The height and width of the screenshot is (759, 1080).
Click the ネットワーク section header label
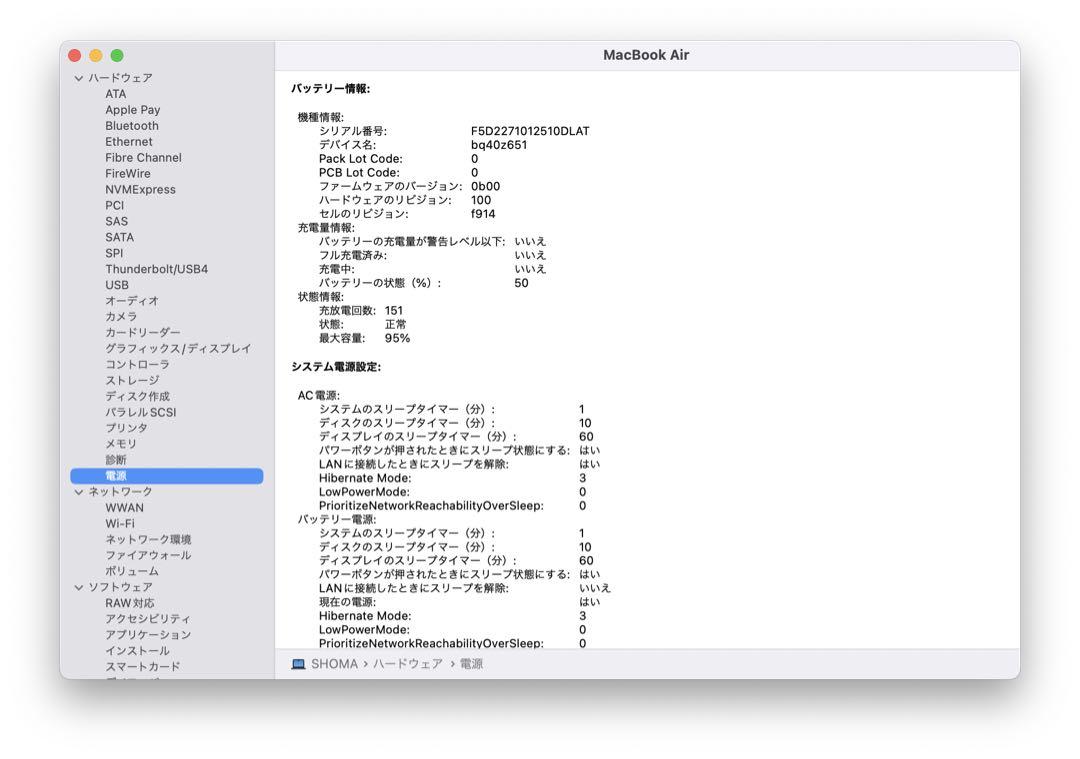[x=121, y=492]
